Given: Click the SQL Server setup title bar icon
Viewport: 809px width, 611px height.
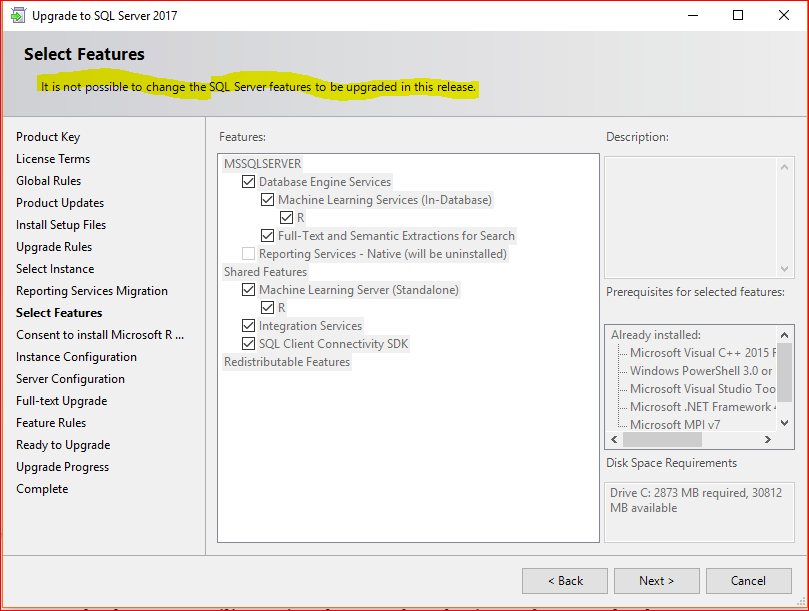Looking at the screenshot, I should pyautogui.click(x=18, y=15).
